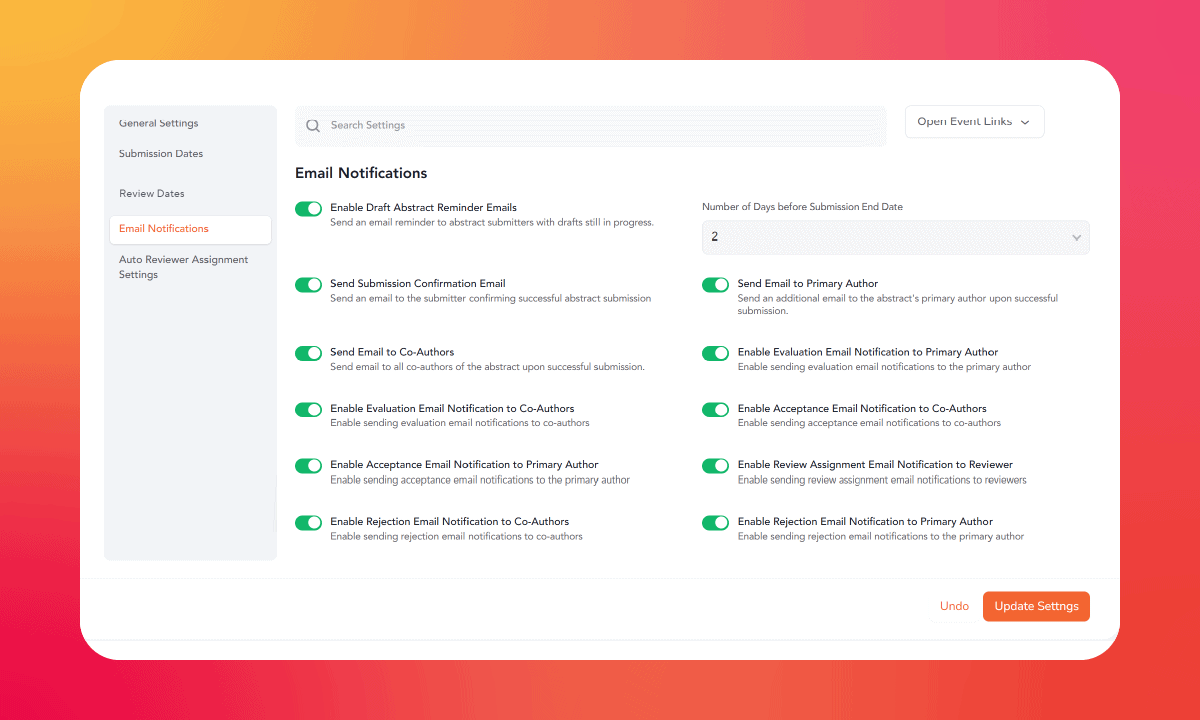Toggle Review Assignment Email Notification to Reviewer
This screenshot has width=1200, height=720.
[x=715, y=466]
